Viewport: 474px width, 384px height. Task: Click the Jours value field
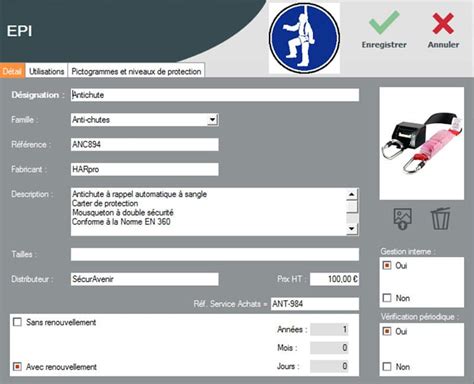[x=329, y=366]
